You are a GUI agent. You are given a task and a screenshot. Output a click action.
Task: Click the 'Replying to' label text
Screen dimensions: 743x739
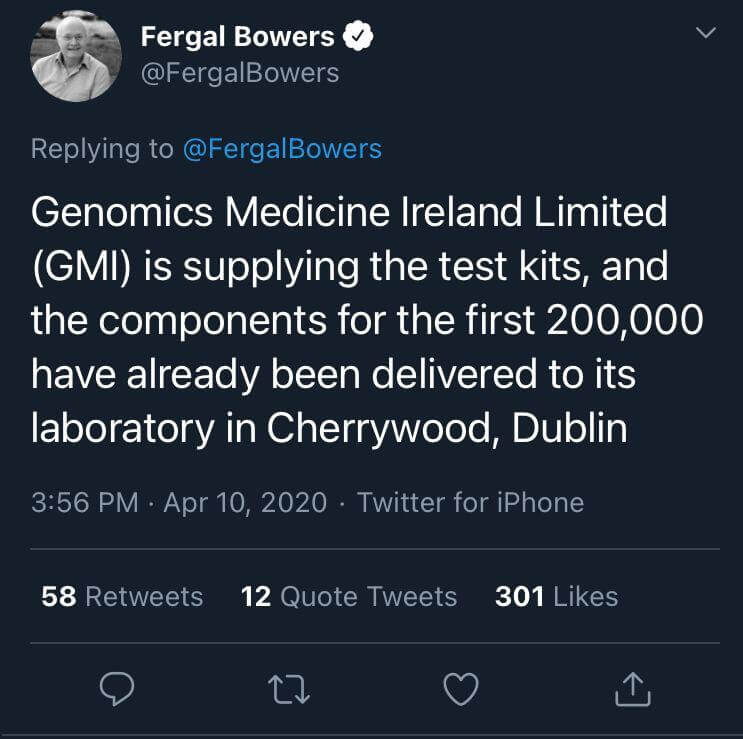click(102, 149)
